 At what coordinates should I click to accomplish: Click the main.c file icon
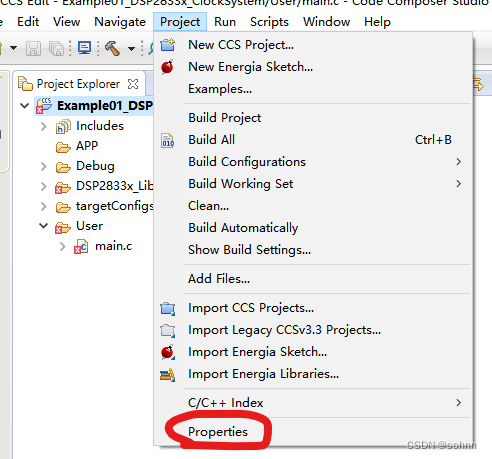pyautogui.click(x=81, y=247)
